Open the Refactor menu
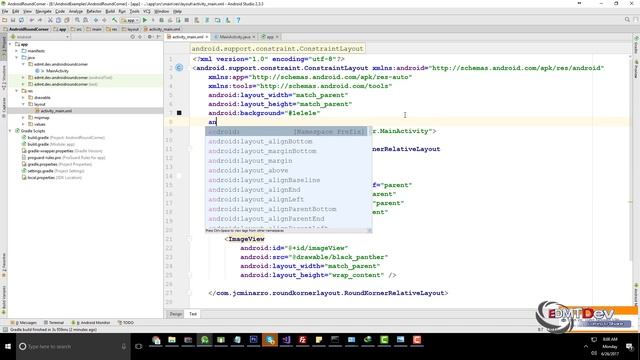The height and width of the screenshot is (360, 640). [93, 11]
